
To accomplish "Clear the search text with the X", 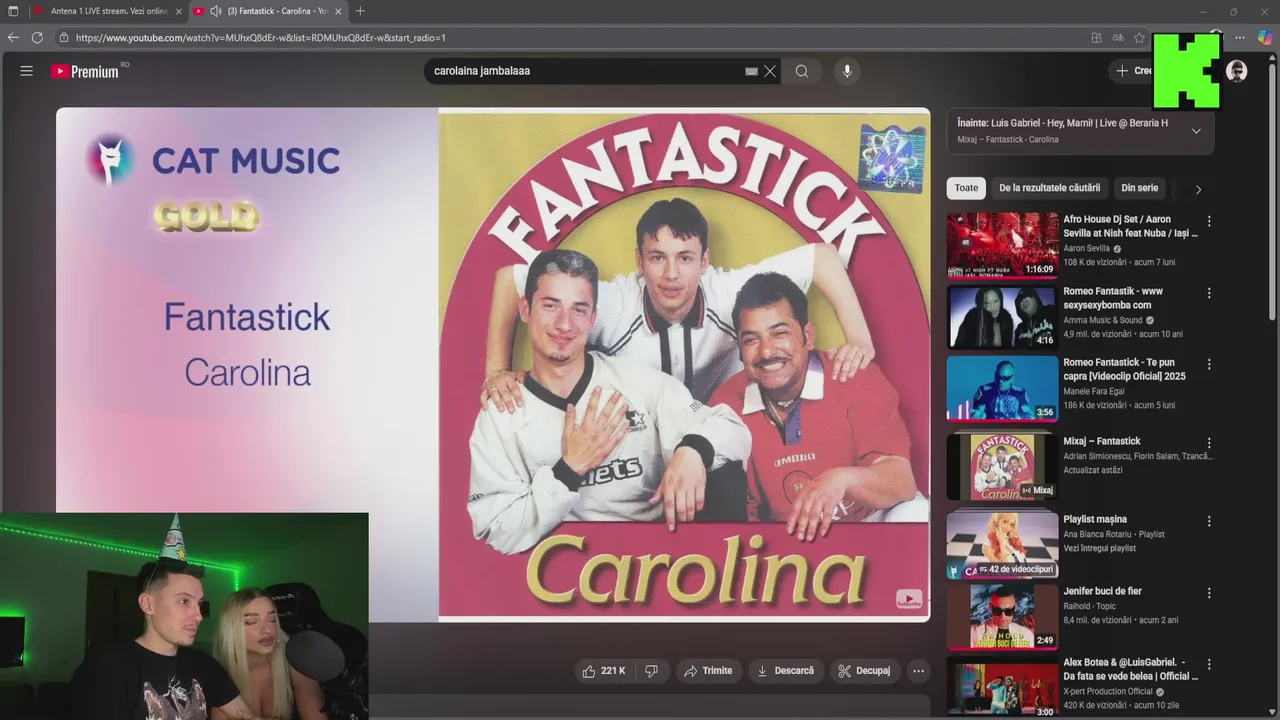I will 770,71.
